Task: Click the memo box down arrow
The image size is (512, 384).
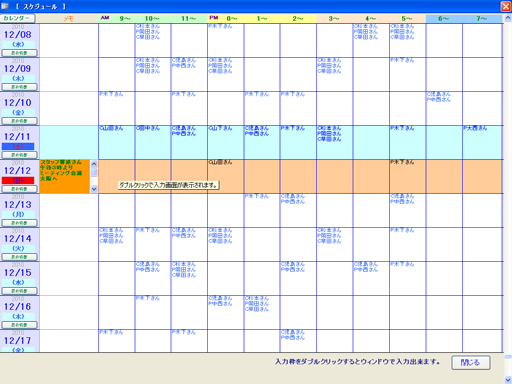Action: [94, 189]
